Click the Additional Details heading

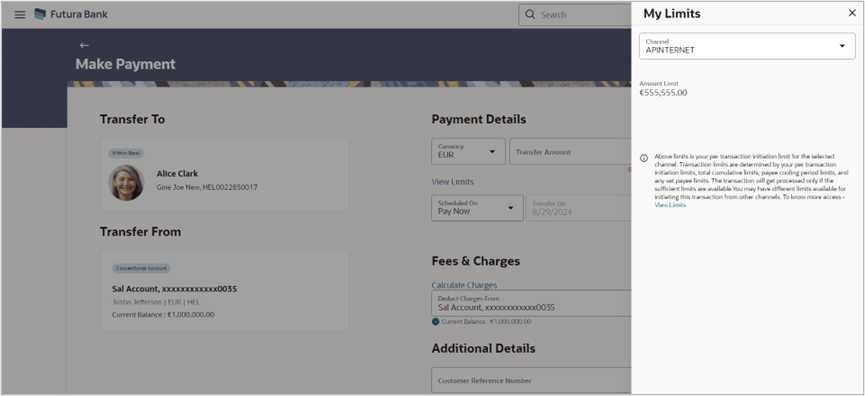point(483,349)
